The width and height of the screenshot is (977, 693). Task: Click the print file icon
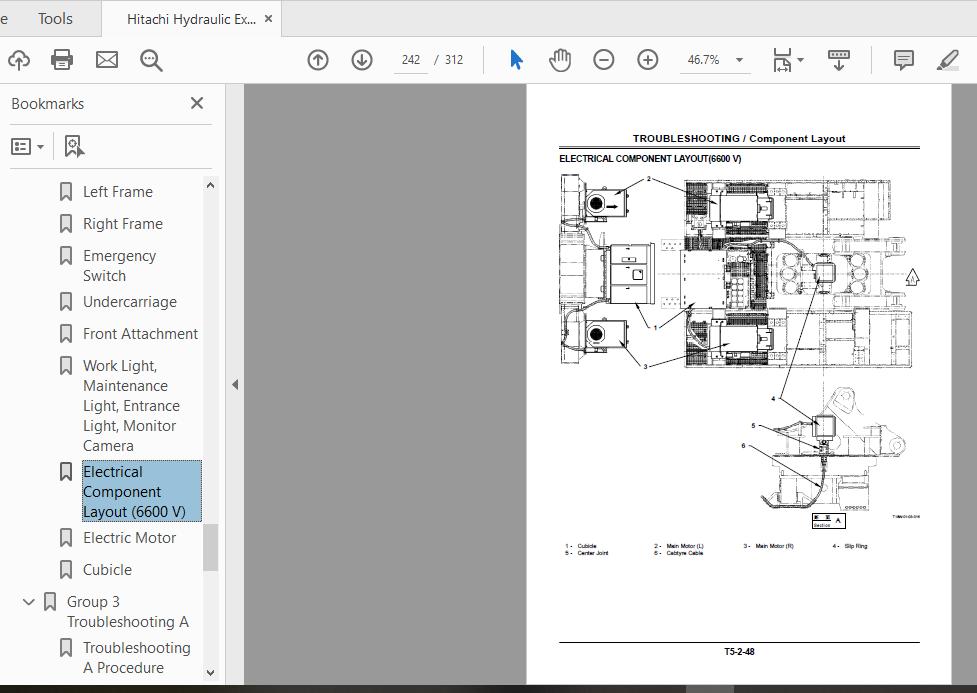[62, 60]
